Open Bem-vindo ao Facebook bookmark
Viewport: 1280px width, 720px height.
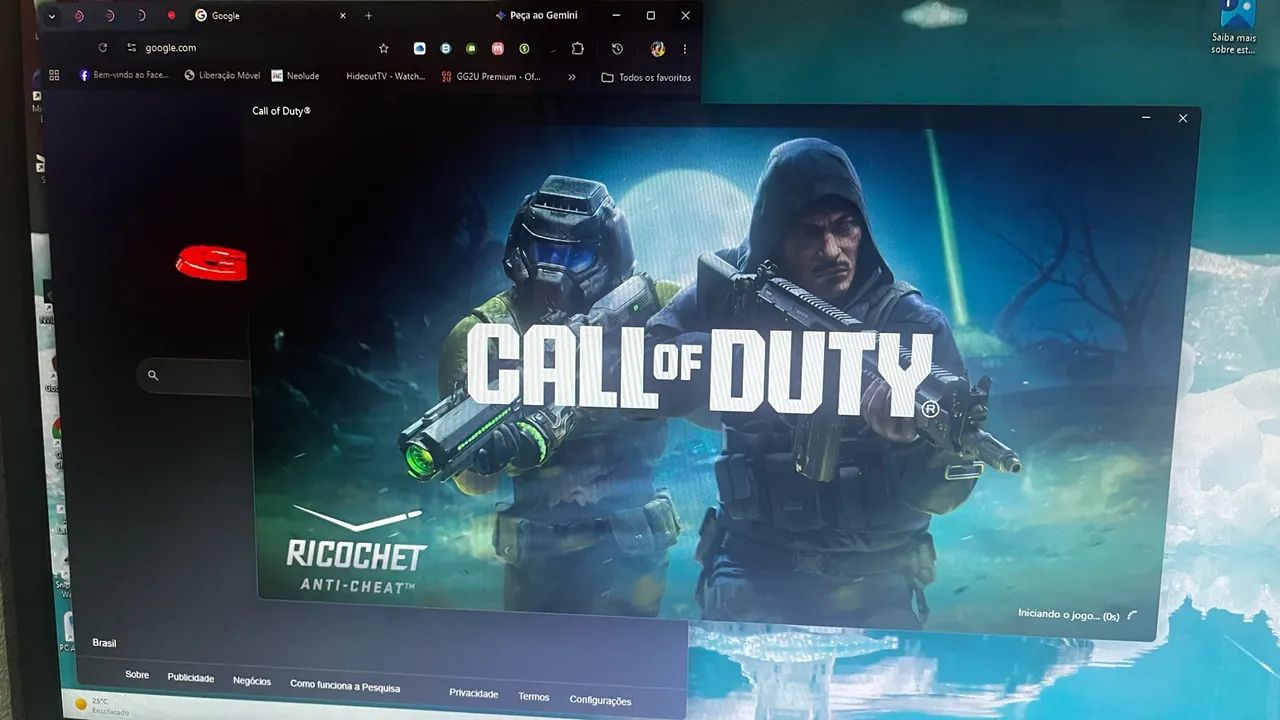124,75
